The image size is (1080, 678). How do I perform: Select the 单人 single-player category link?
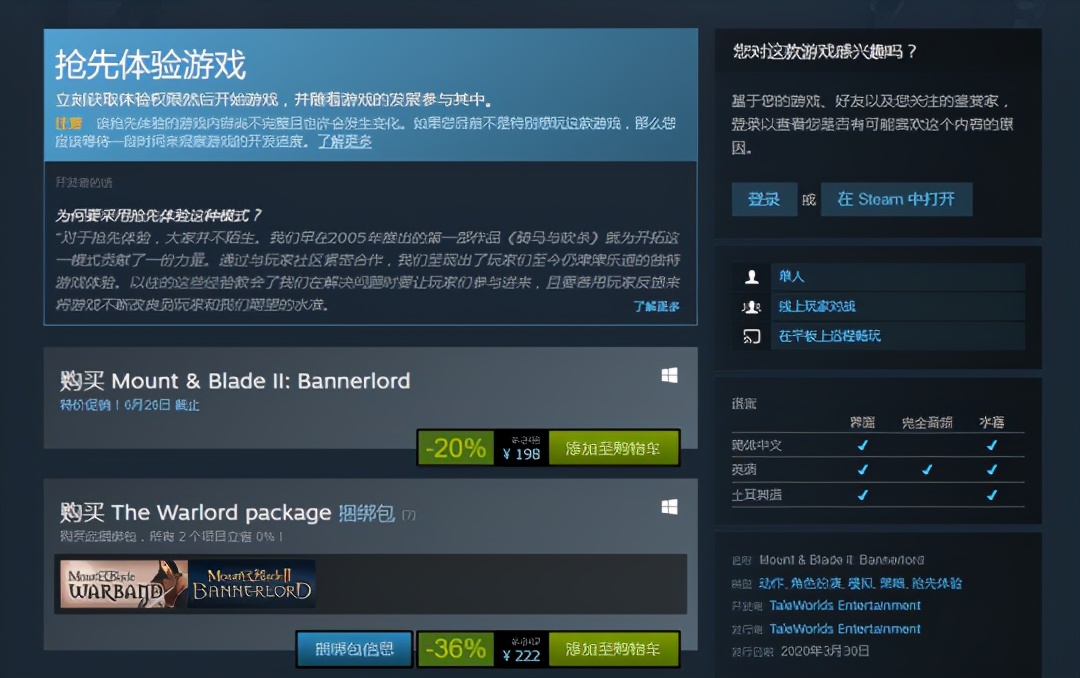pos(791,276)
